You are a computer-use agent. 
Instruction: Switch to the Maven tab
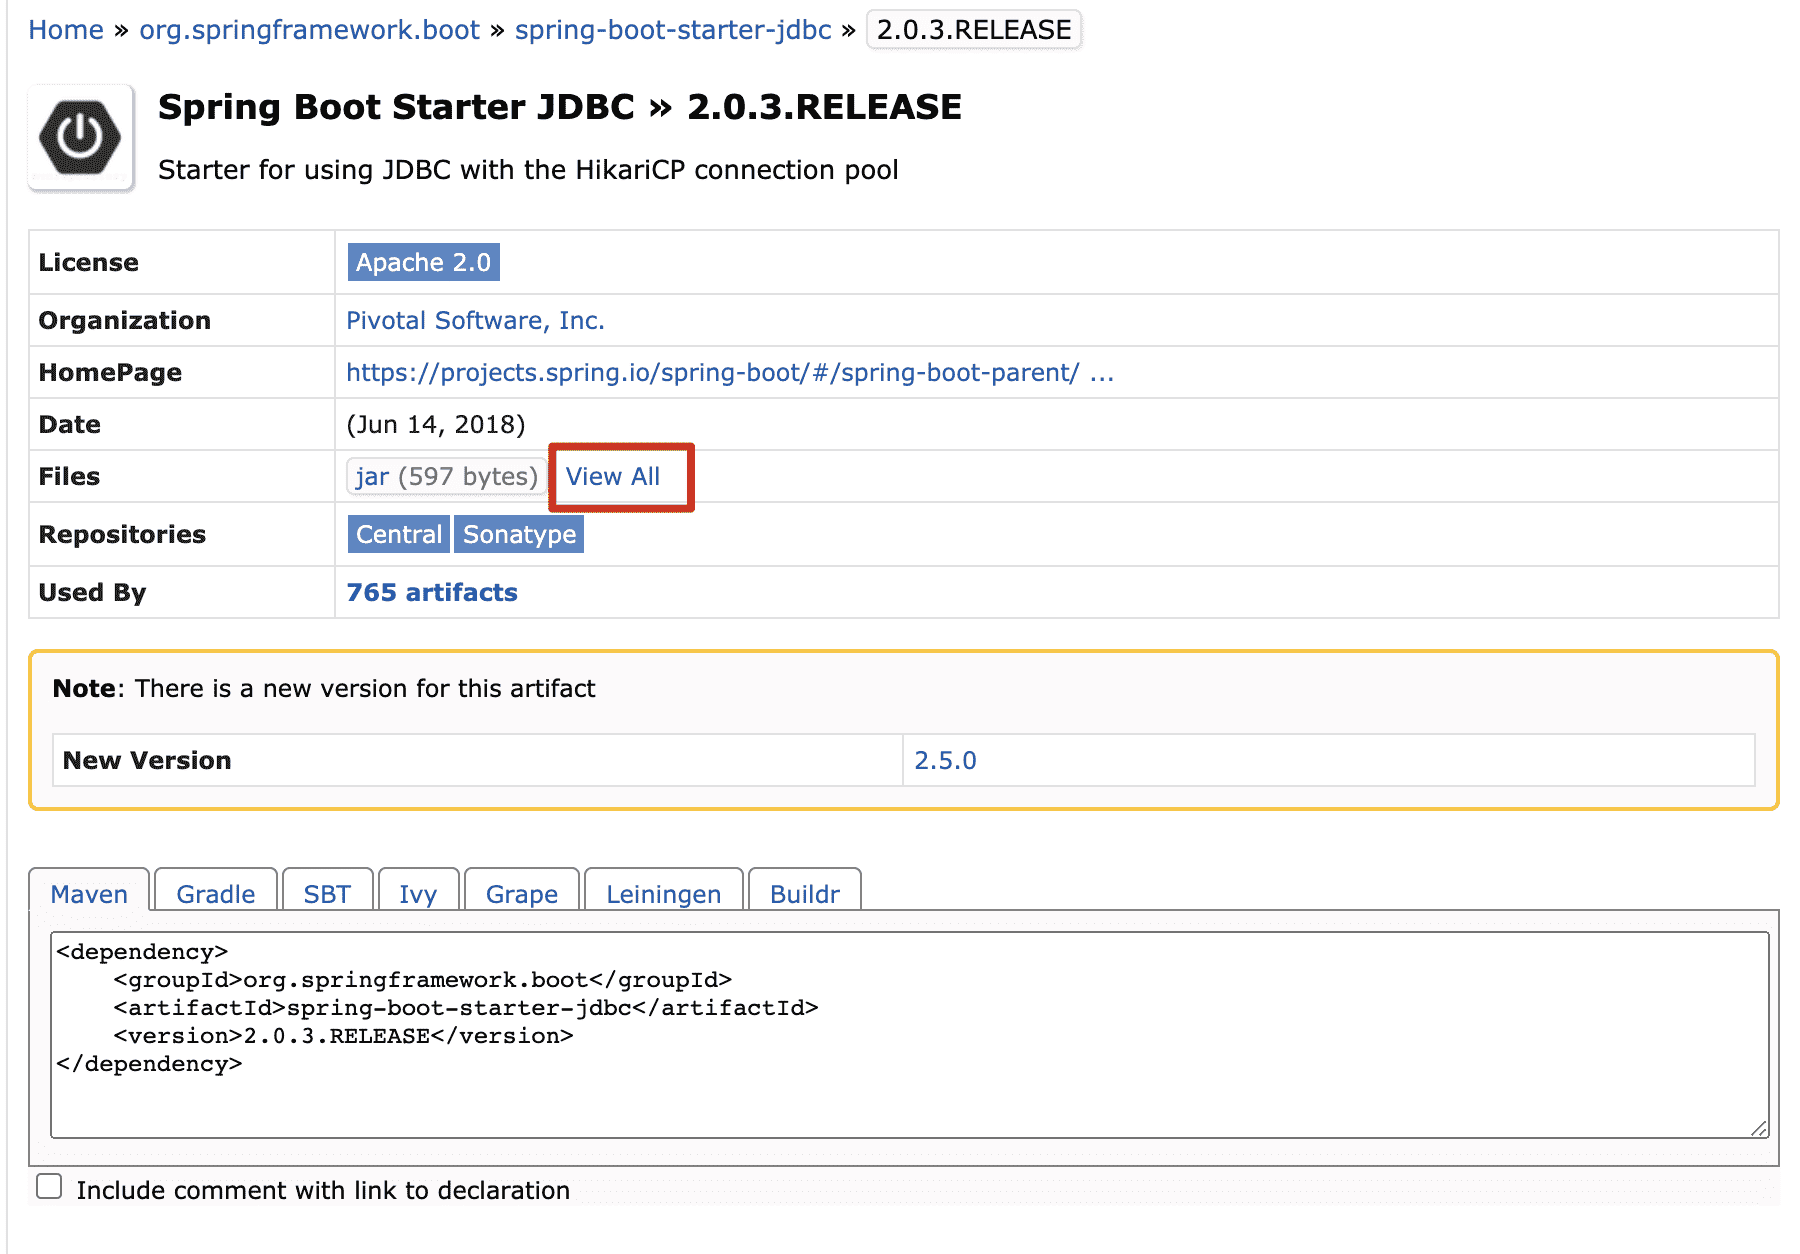tap(89, 893)
